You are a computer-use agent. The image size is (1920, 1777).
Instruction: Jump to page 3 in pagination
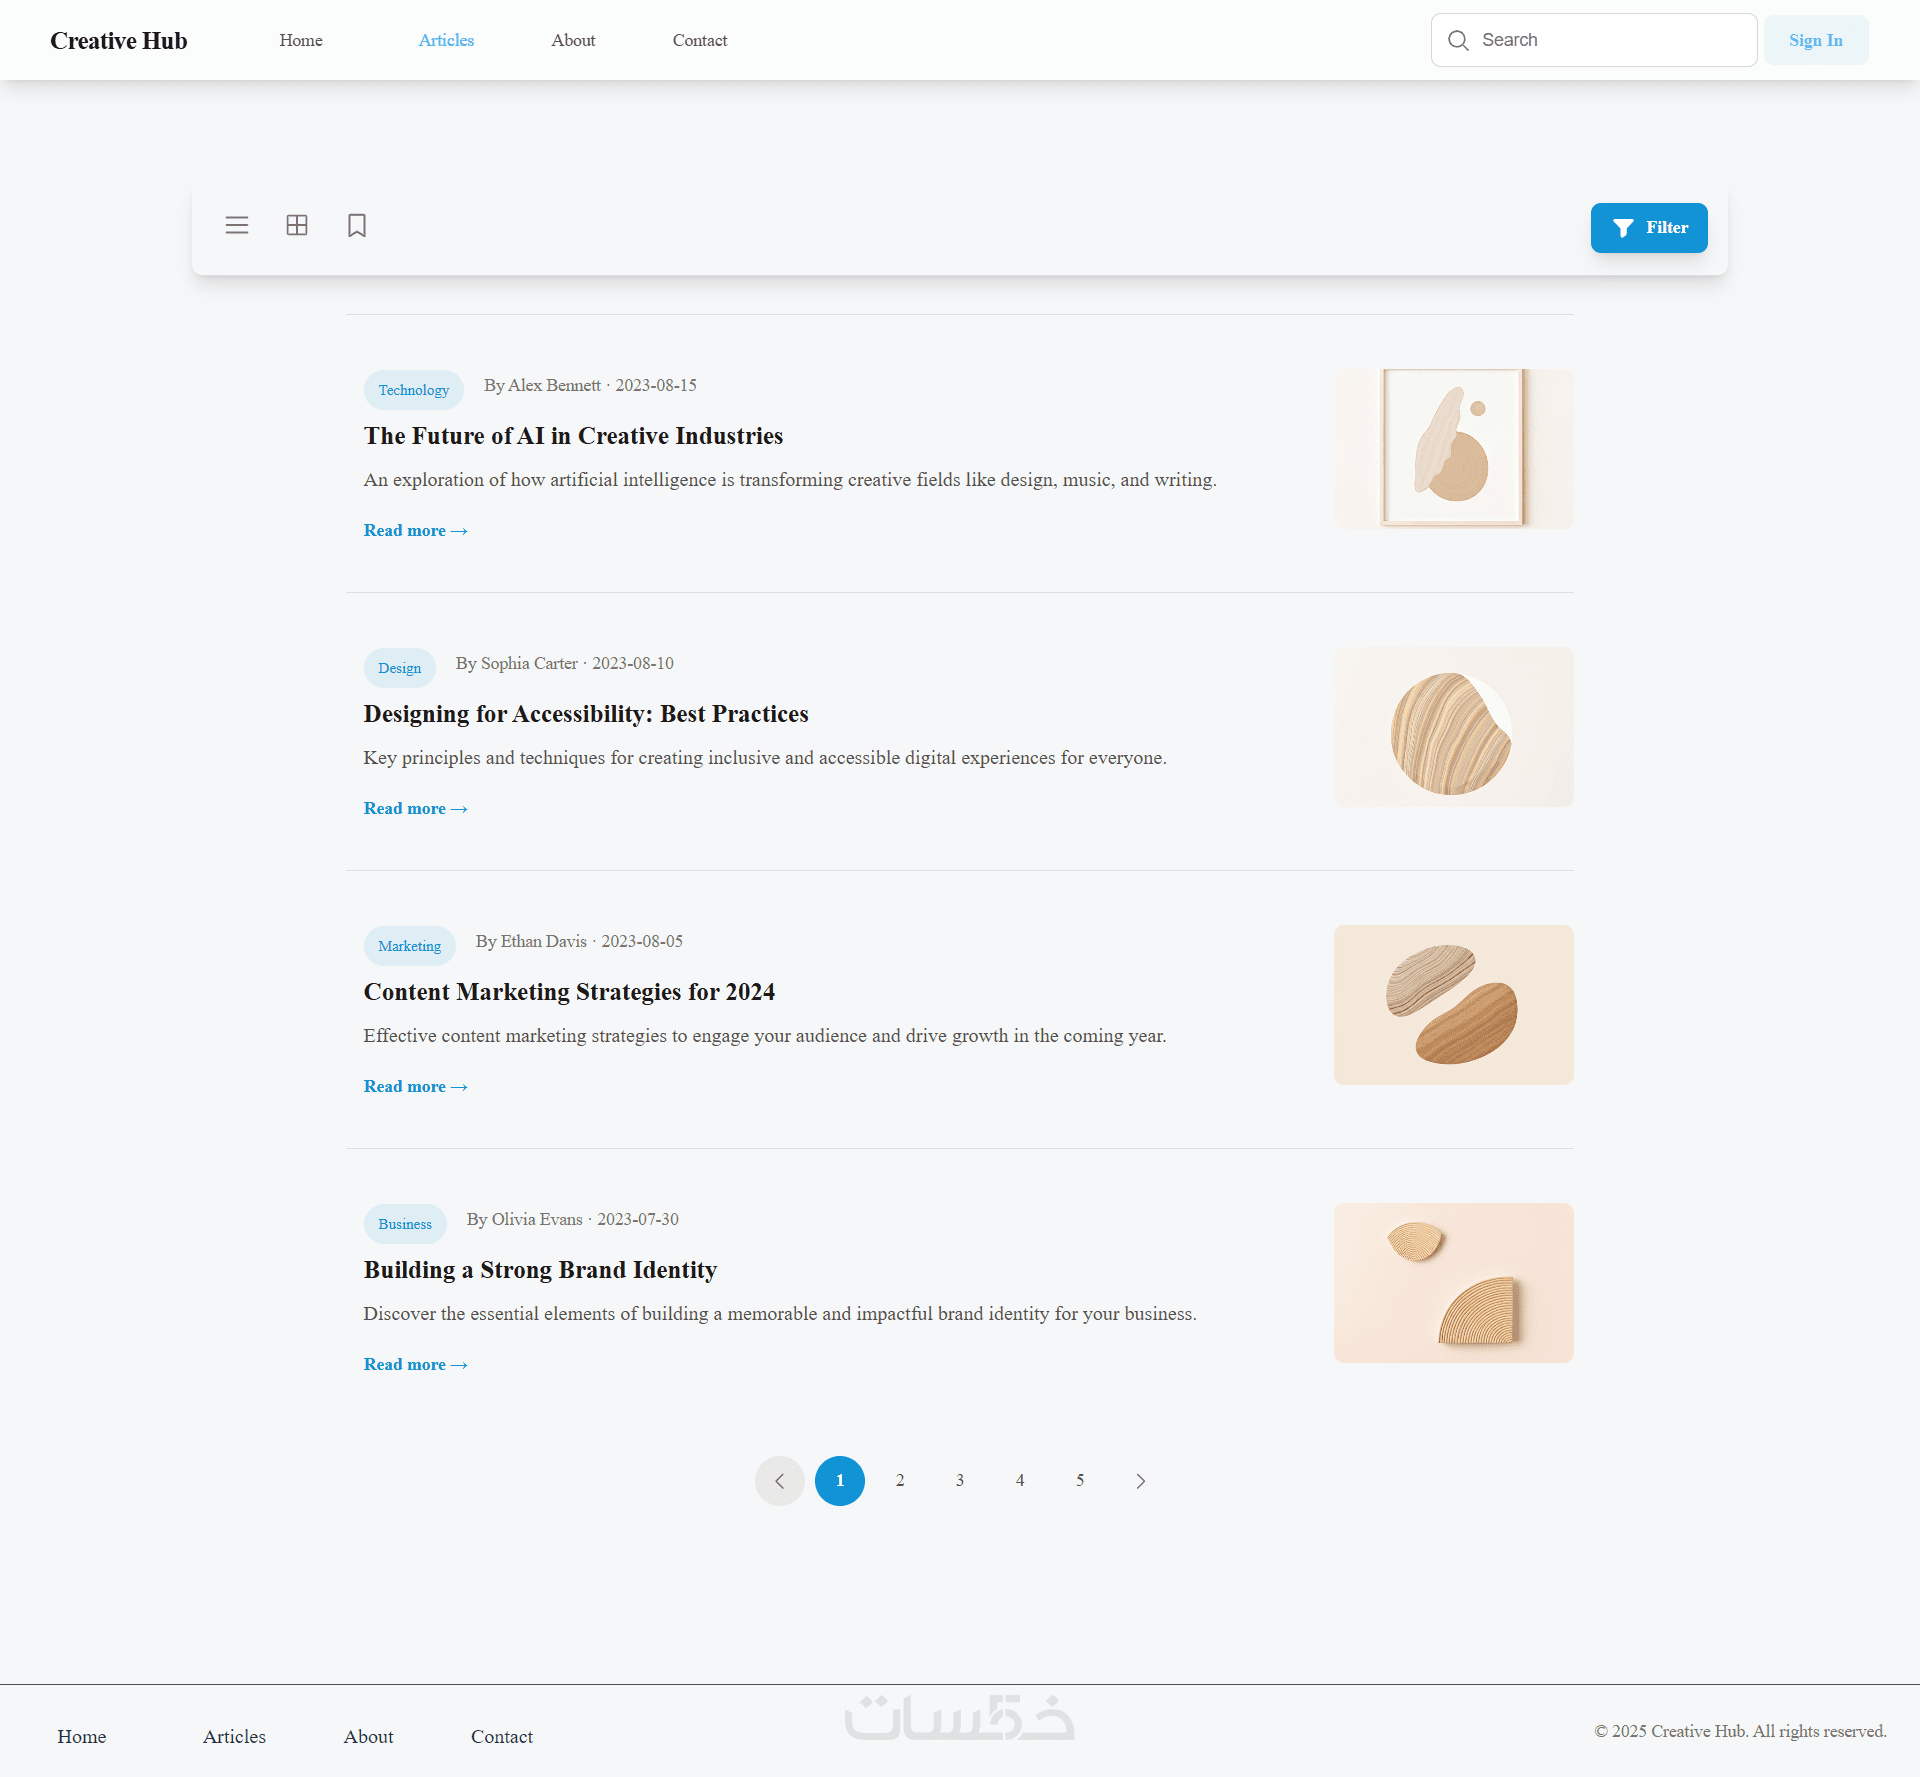[x=960, y=1481]
